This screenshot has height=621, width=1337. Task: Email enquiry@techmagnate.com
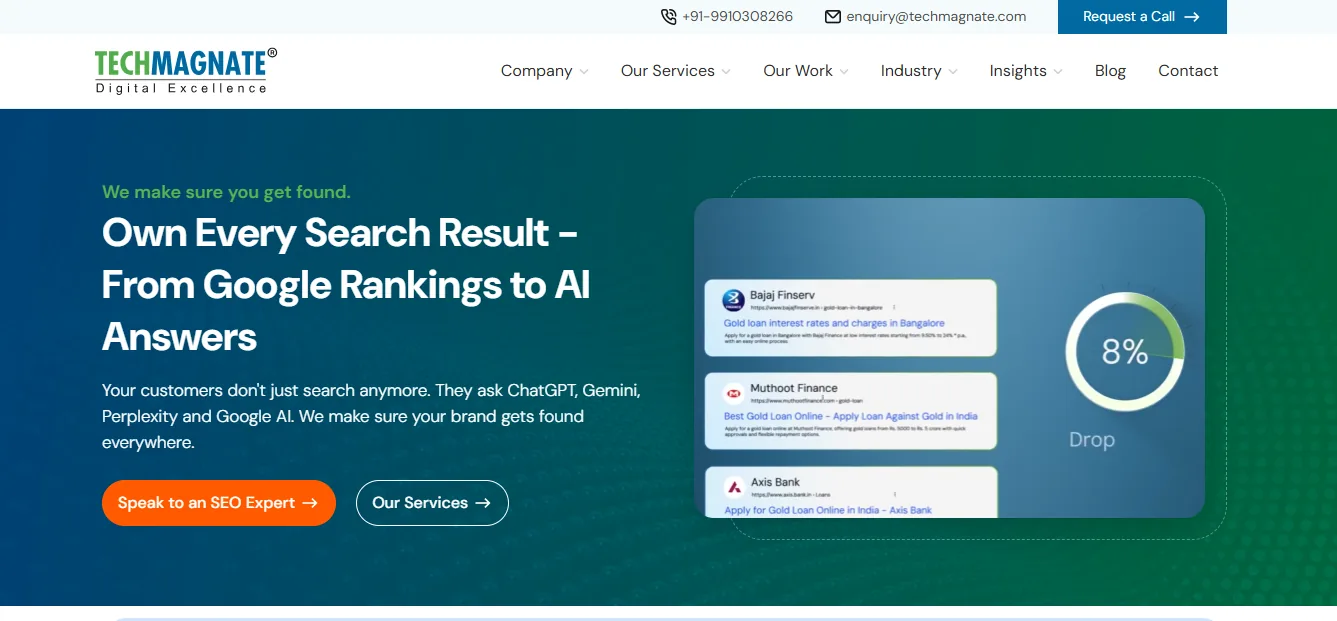[936, 17]
